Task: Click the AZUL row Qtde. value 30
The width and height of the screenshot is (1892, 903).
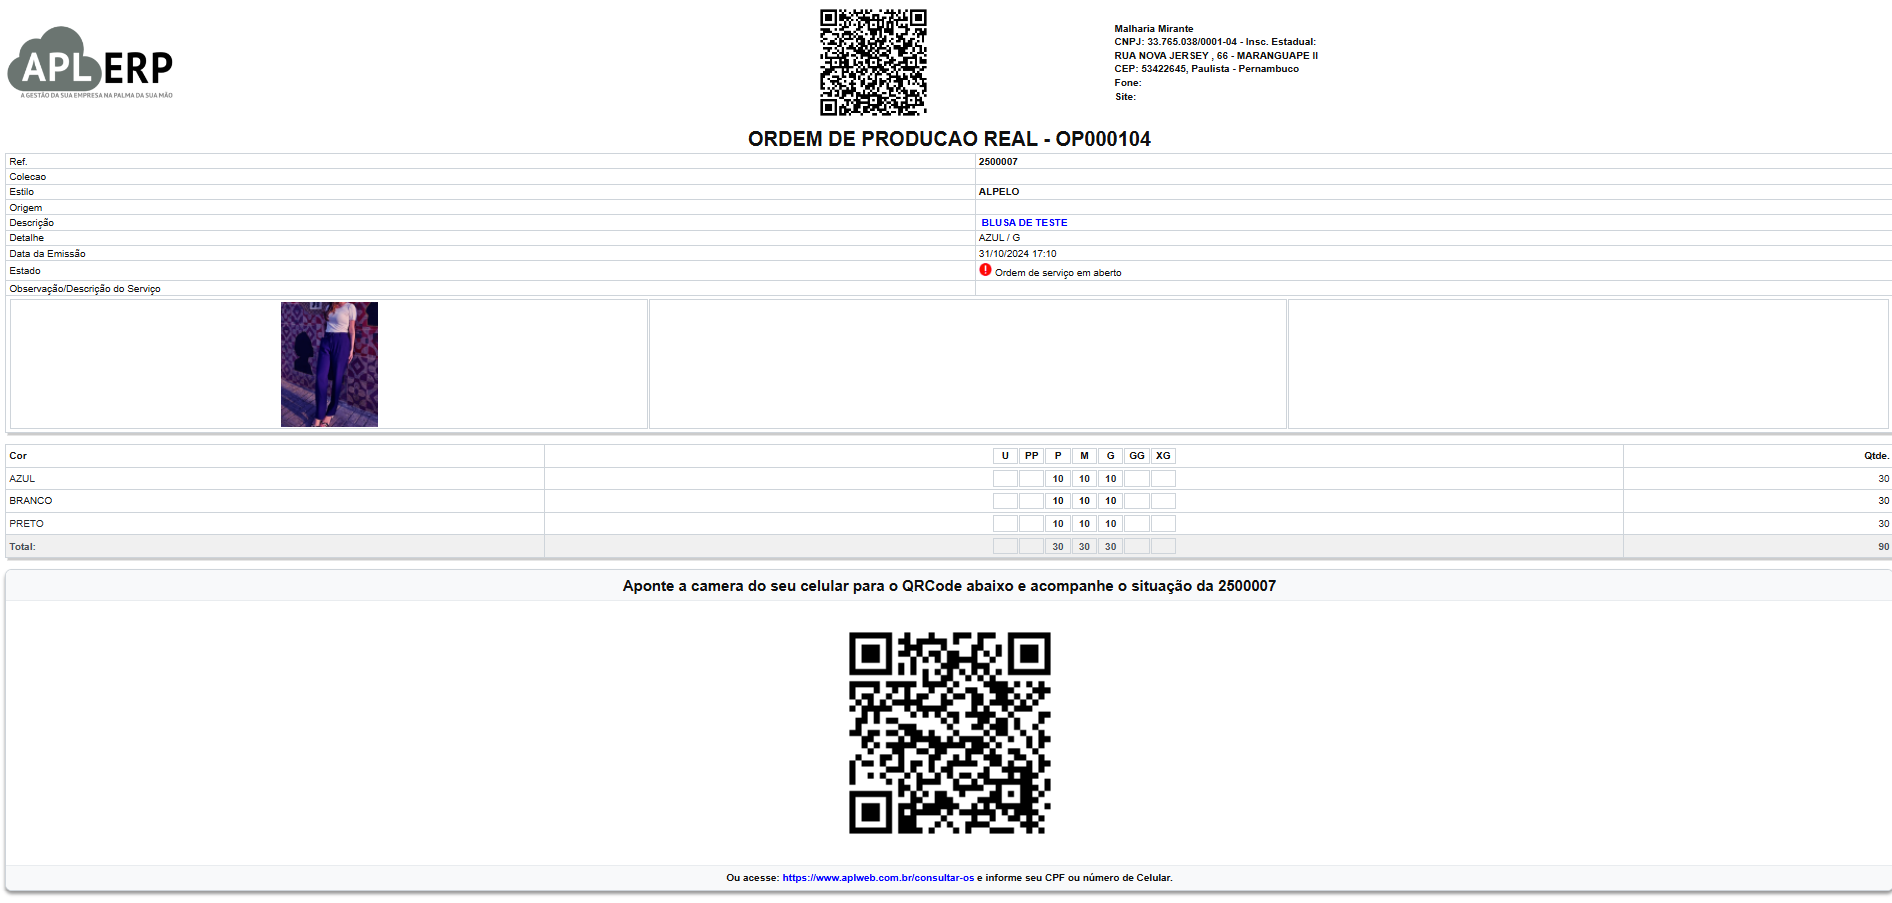Action: pos(1883,479)
